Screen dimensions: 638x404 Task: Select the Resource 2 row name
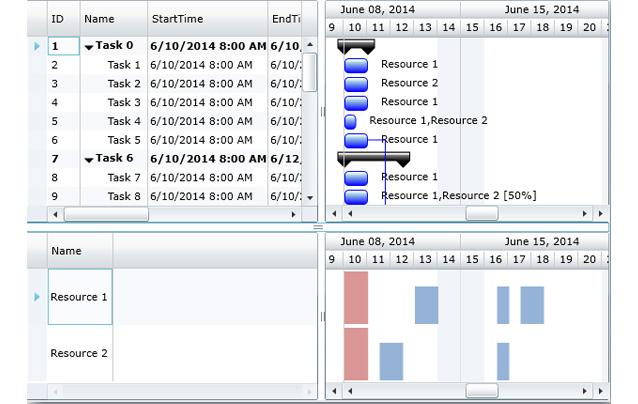(x=79, y=353)
